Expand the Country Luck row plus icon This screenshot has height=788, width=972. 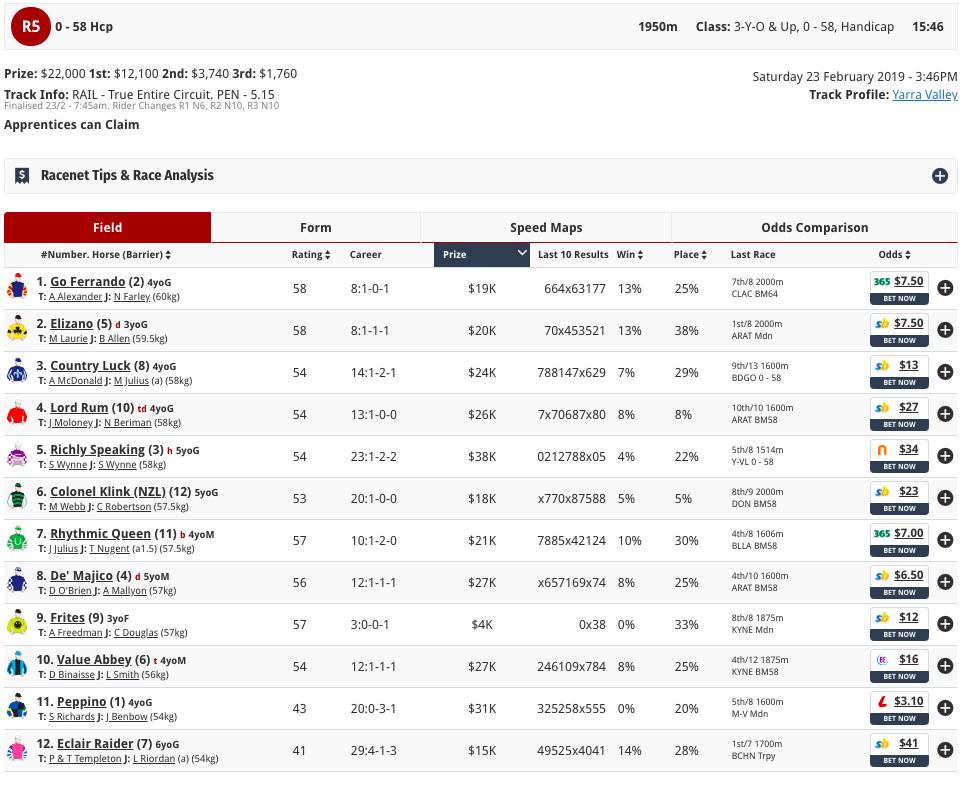[945, 372]
